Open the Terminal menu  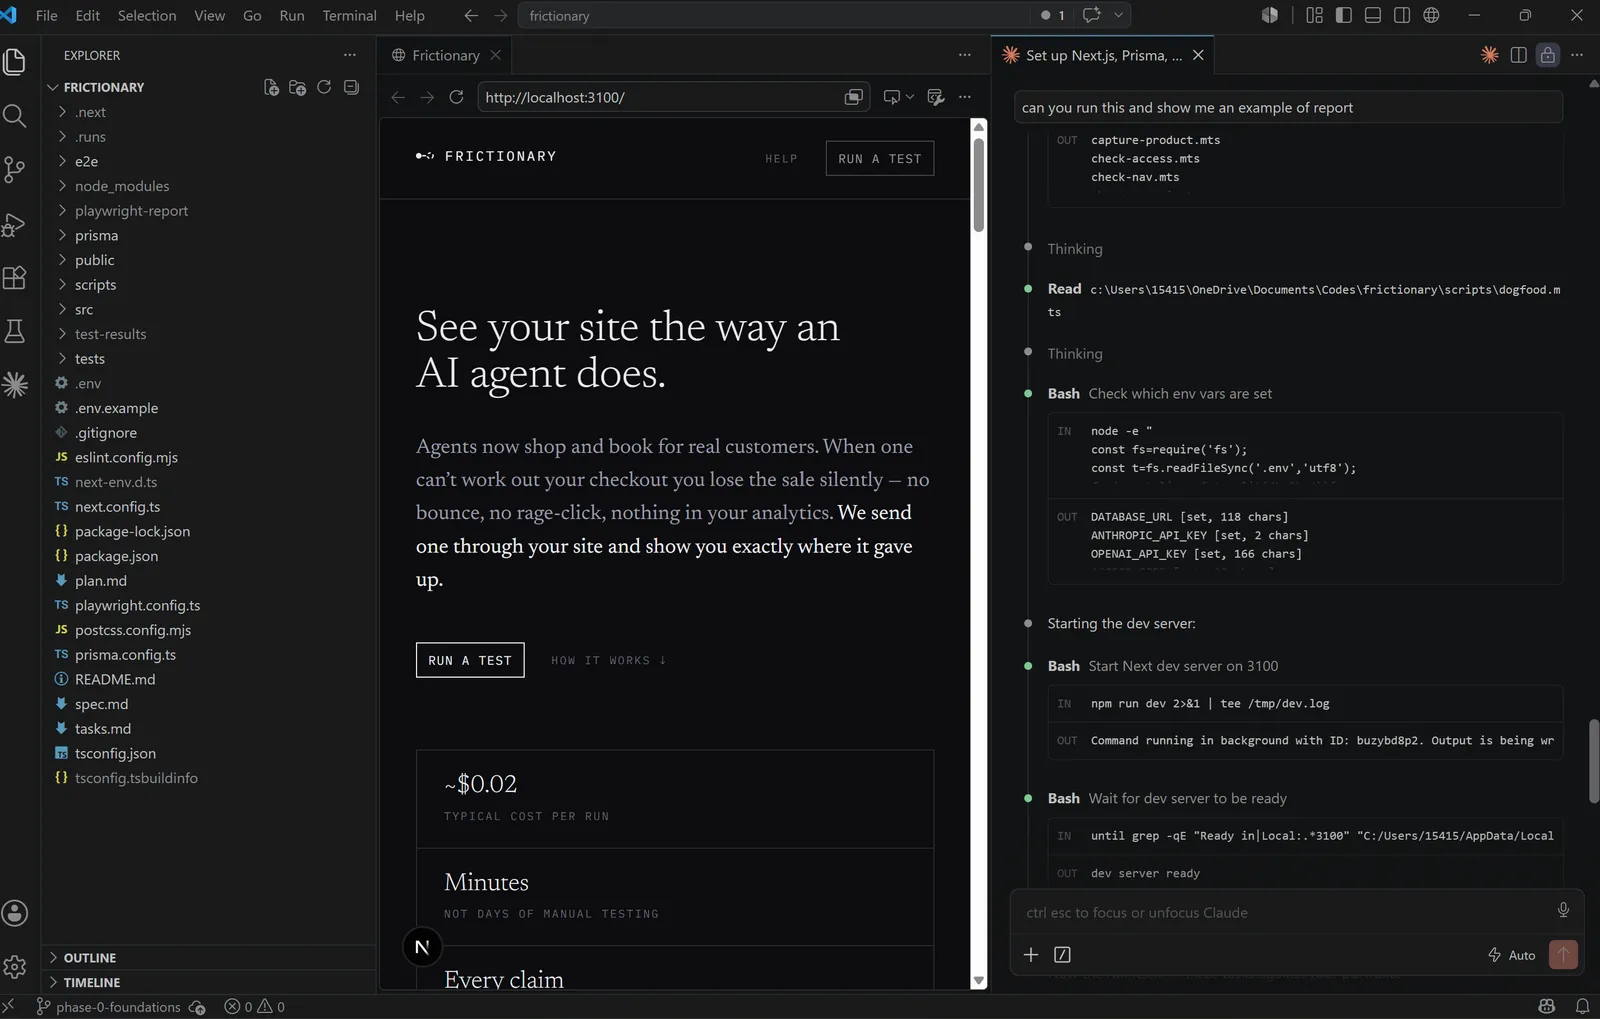pos(349,15)
